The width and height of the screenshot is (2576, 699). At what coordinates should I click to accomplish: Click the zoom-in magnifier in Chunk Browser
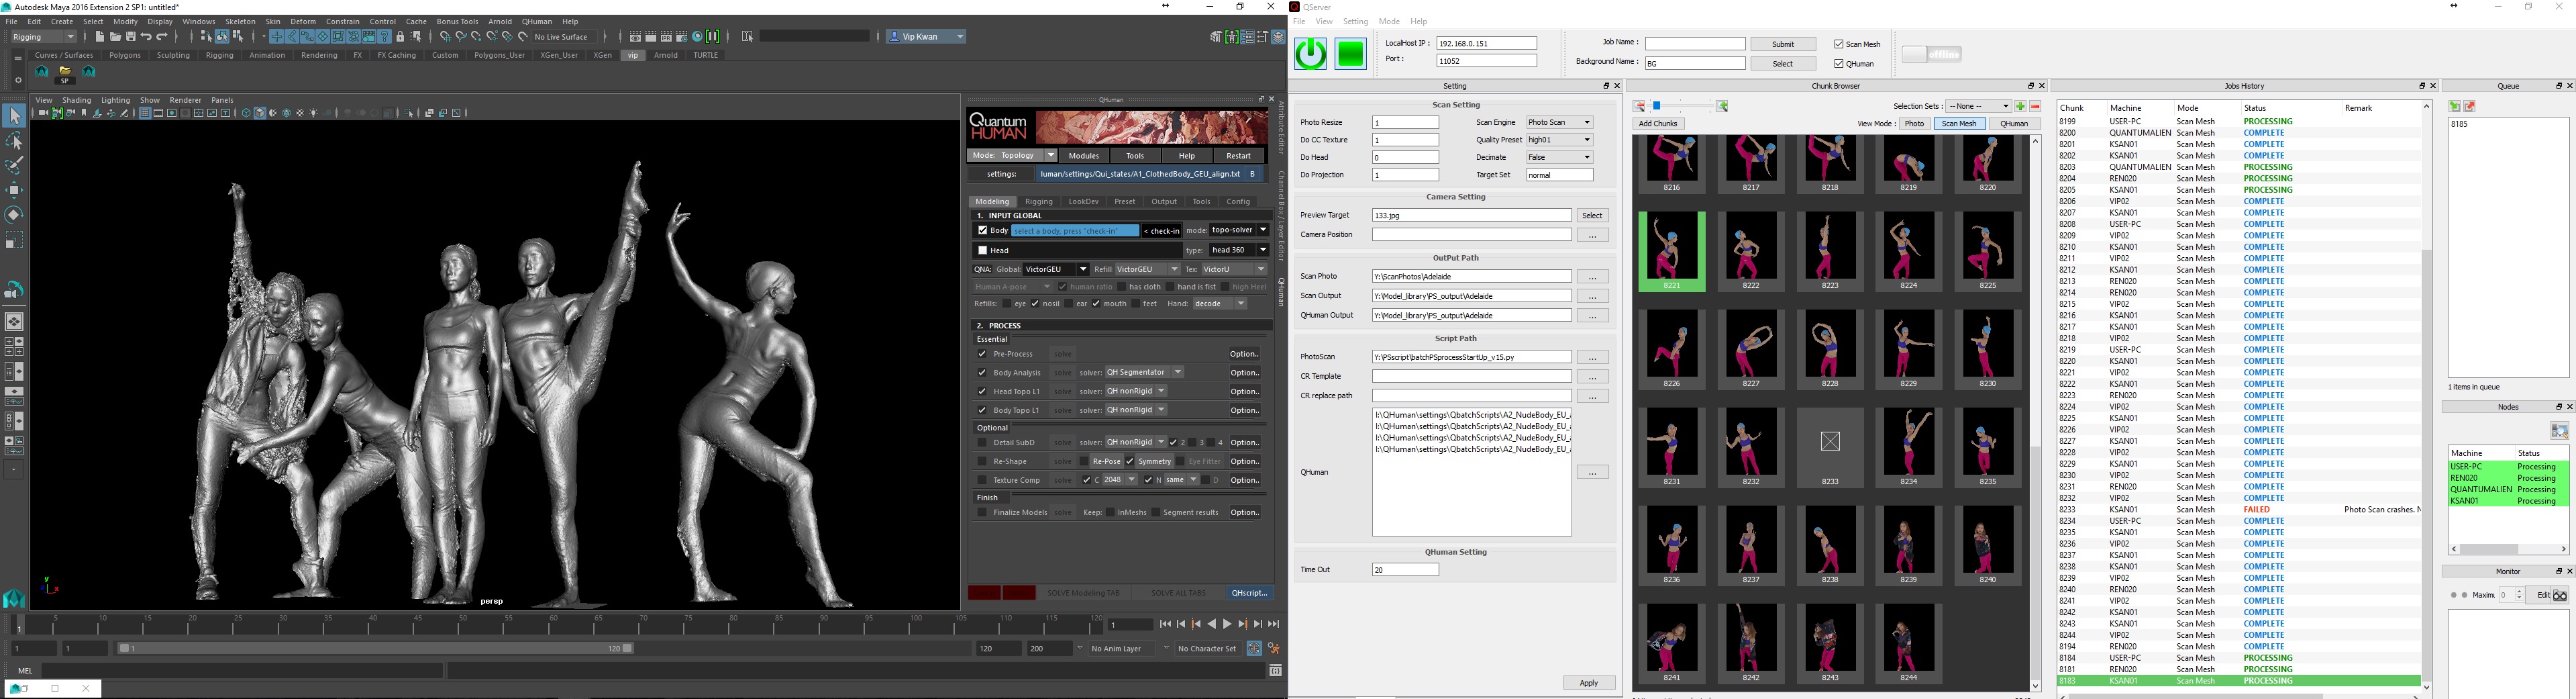click(1722, 106)
